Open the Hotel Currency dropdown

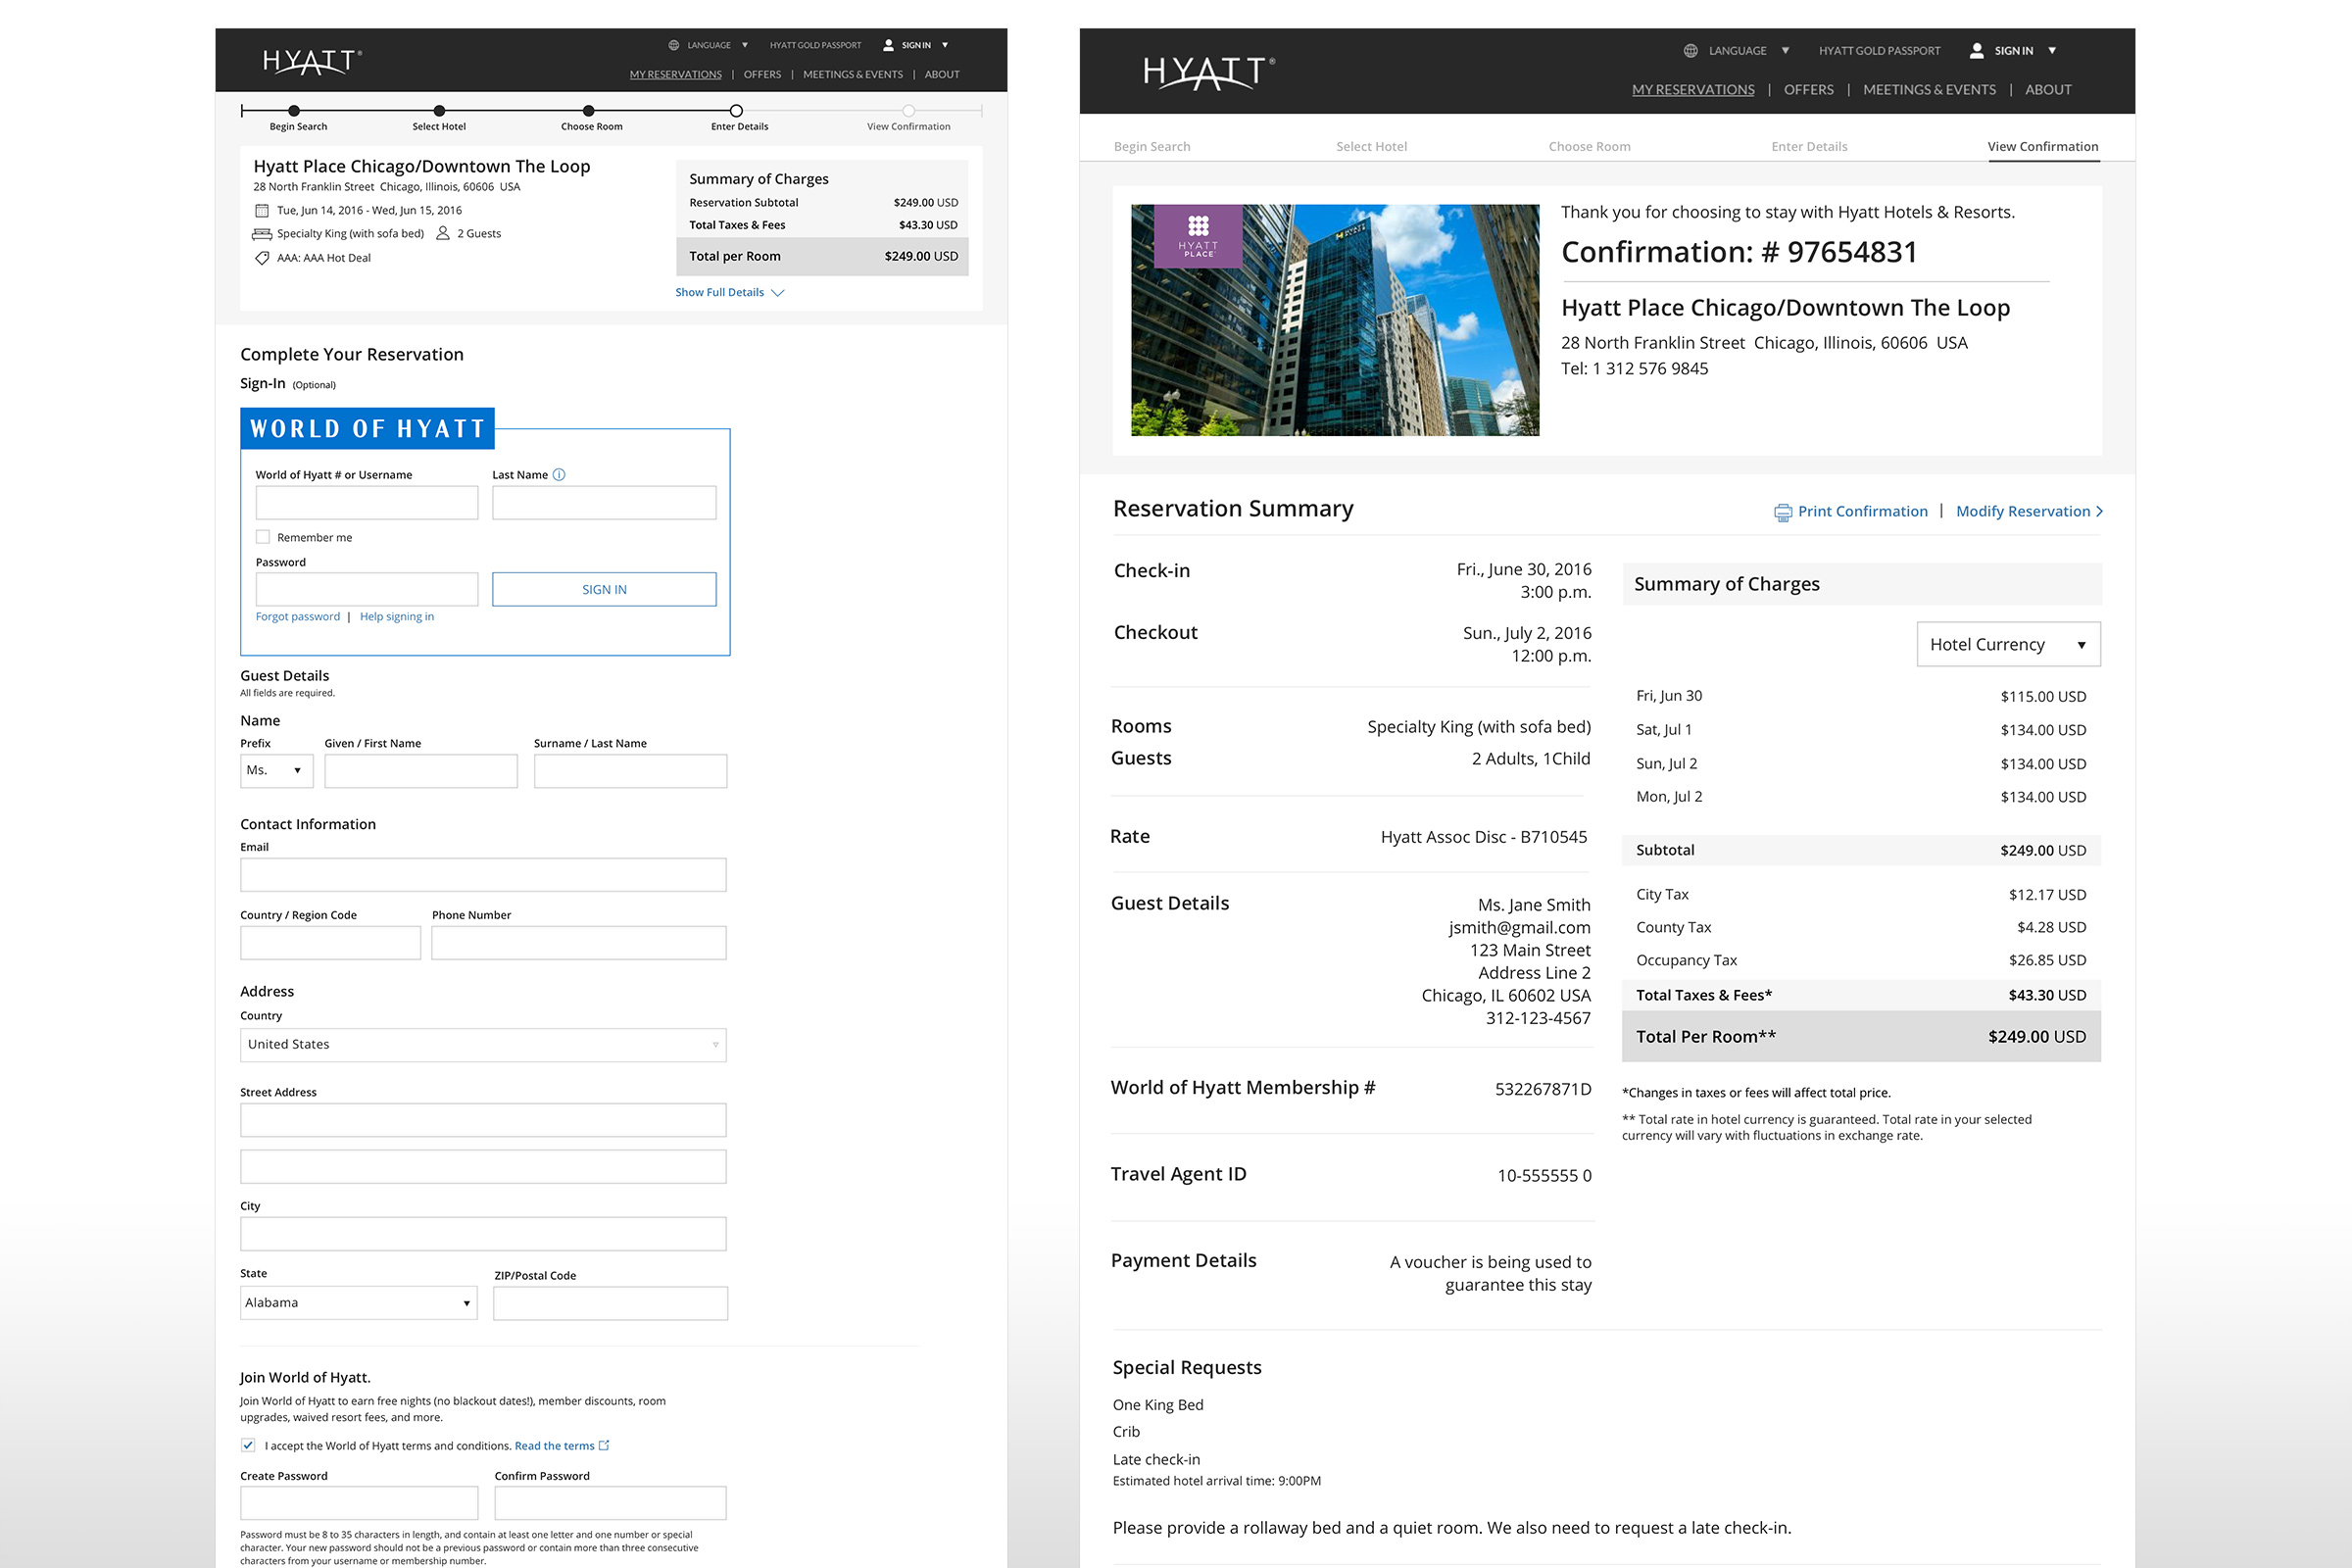tap(2009, 645)
